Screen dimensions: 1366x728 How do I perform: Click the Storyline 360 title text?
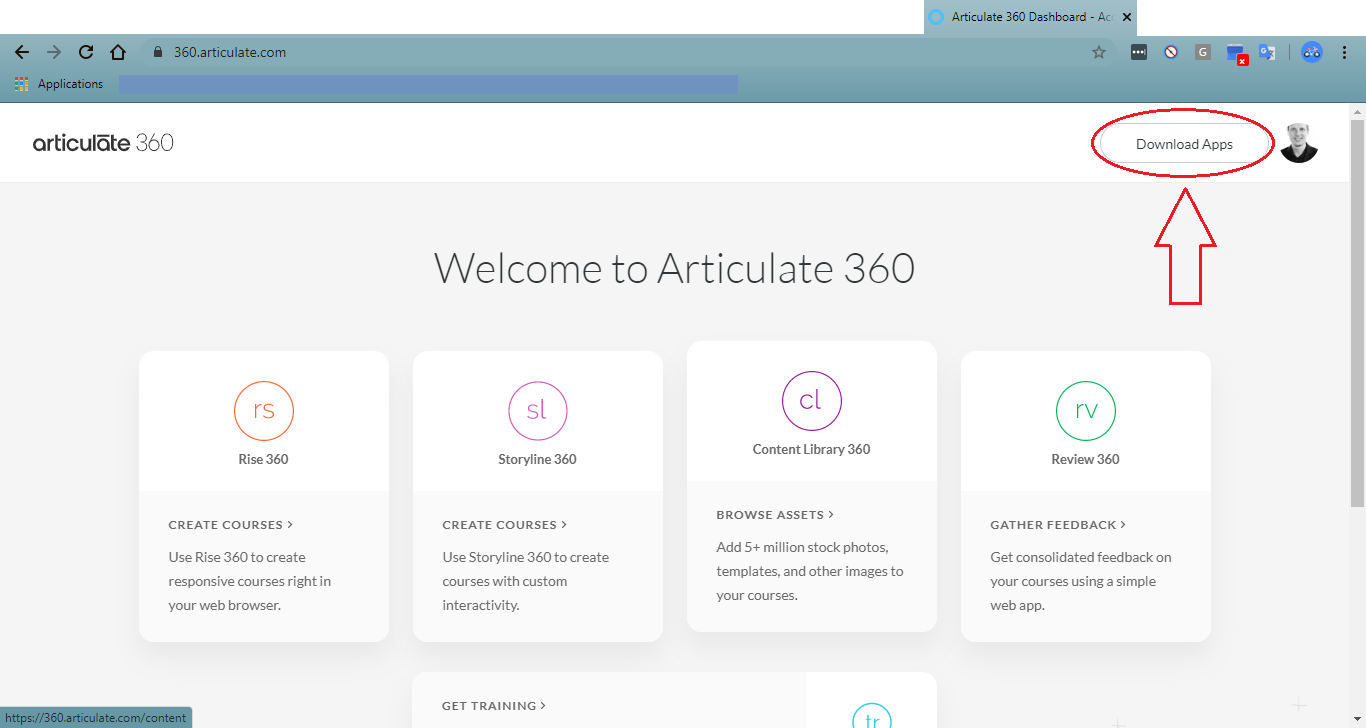click(538, 459)
